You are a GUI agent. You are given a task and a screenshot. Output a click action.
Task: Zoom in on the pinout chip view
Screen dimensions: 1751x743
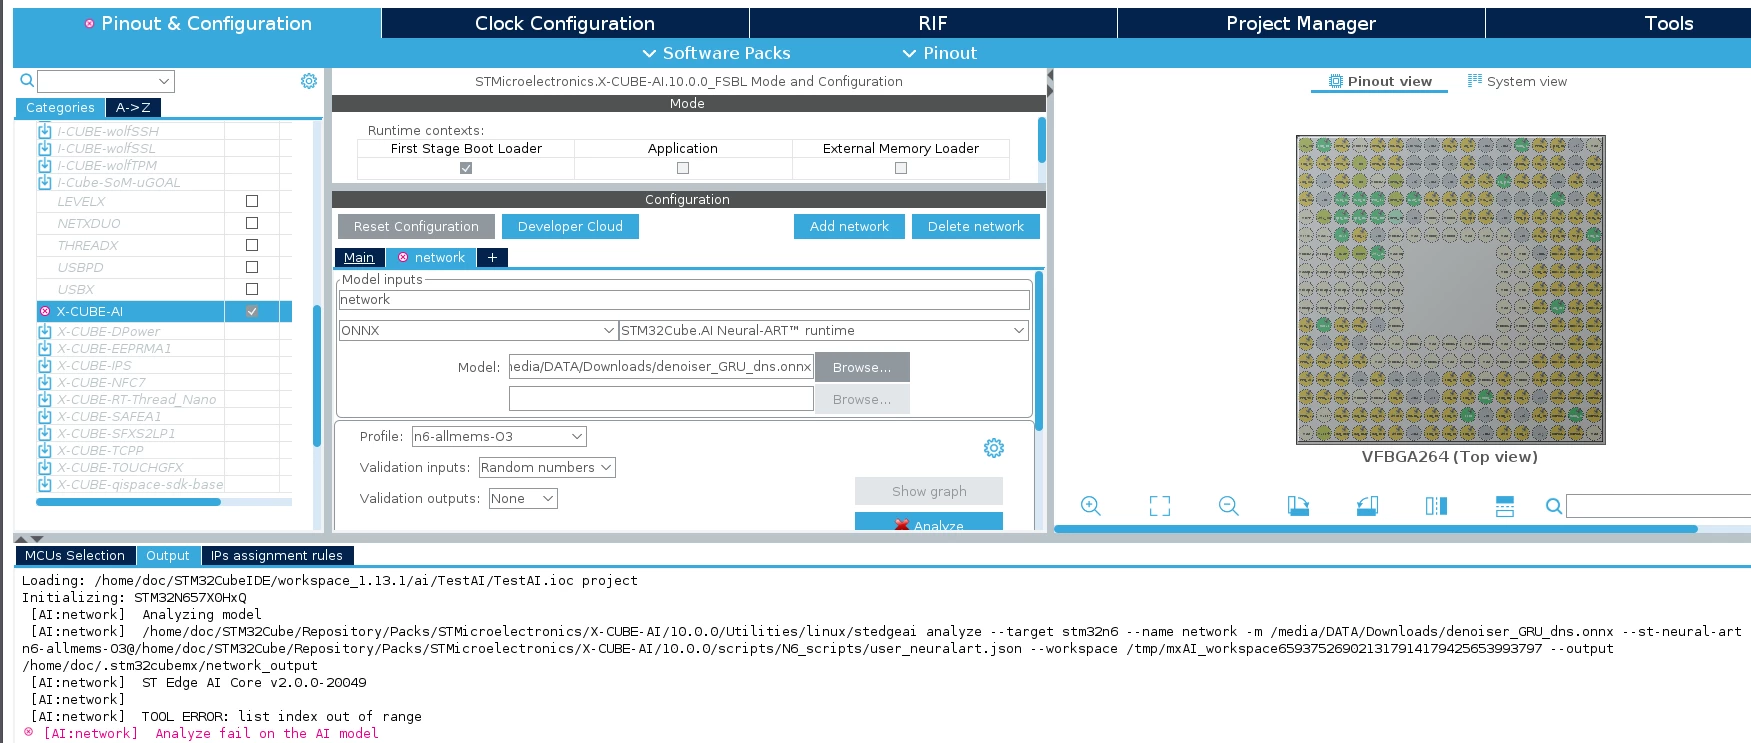1091,506
